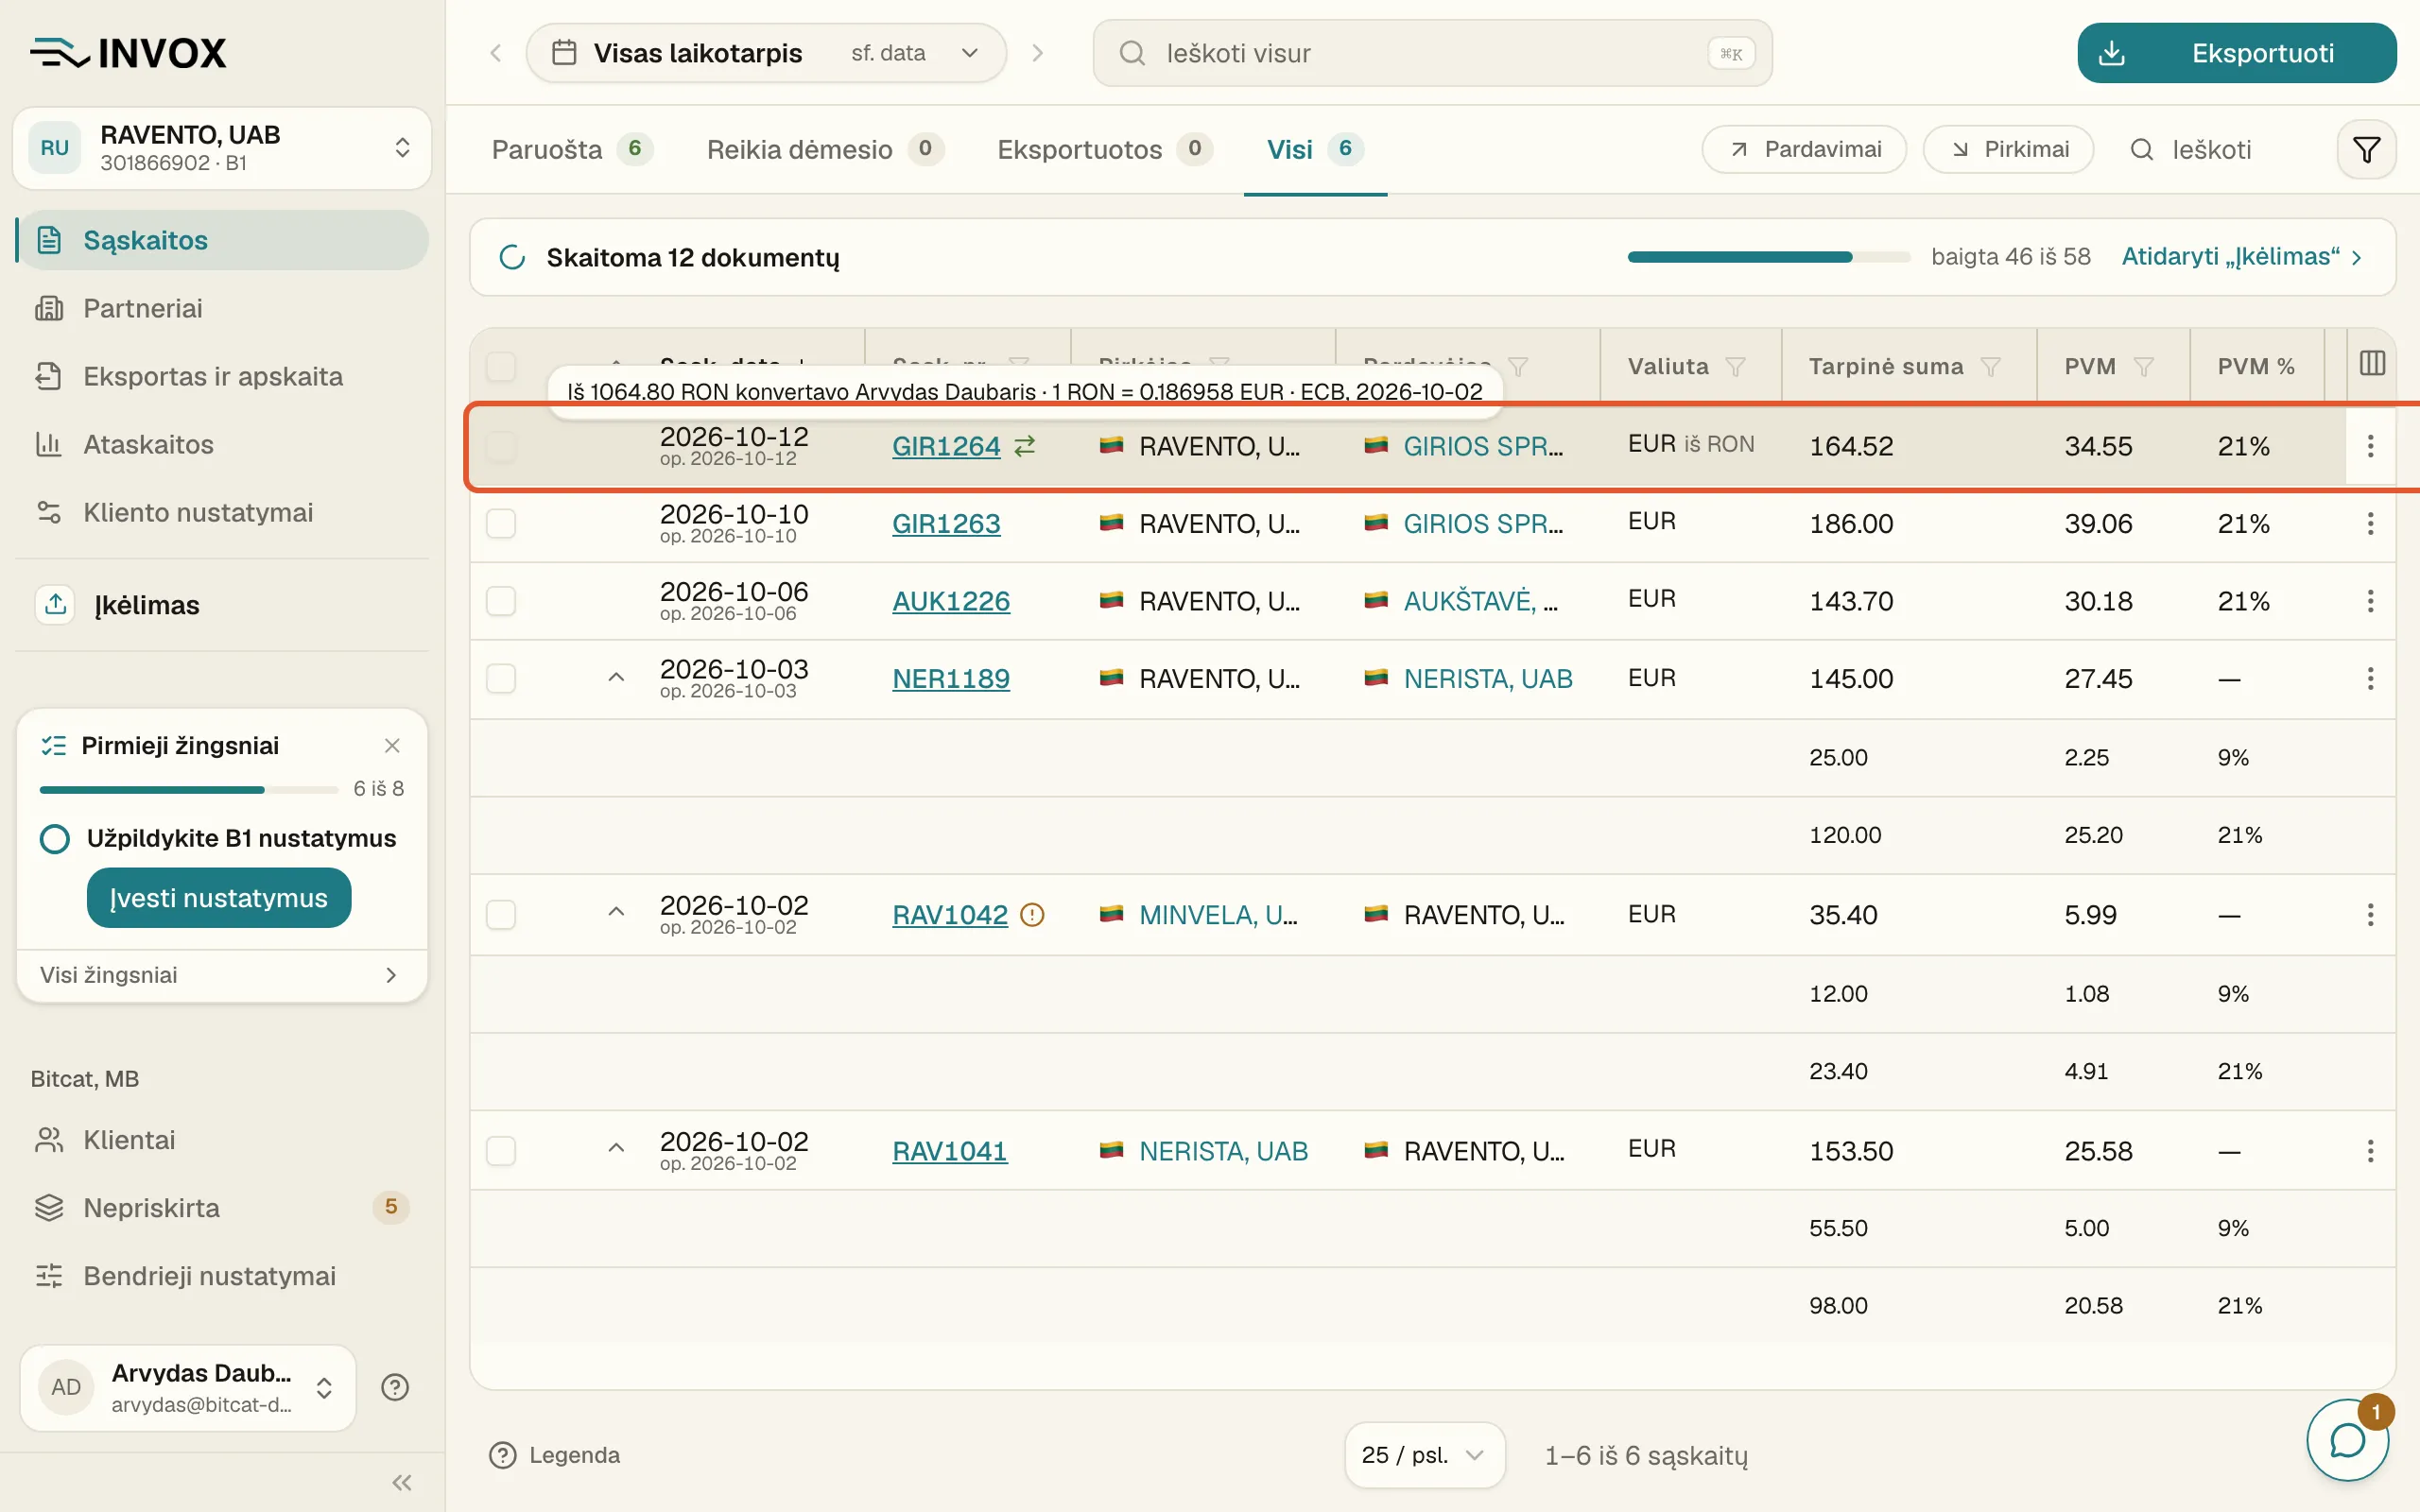Open the Visas laikotarpis period dropdown
The height and width of the screenshot is (1512, 2420).
(766, 53)
